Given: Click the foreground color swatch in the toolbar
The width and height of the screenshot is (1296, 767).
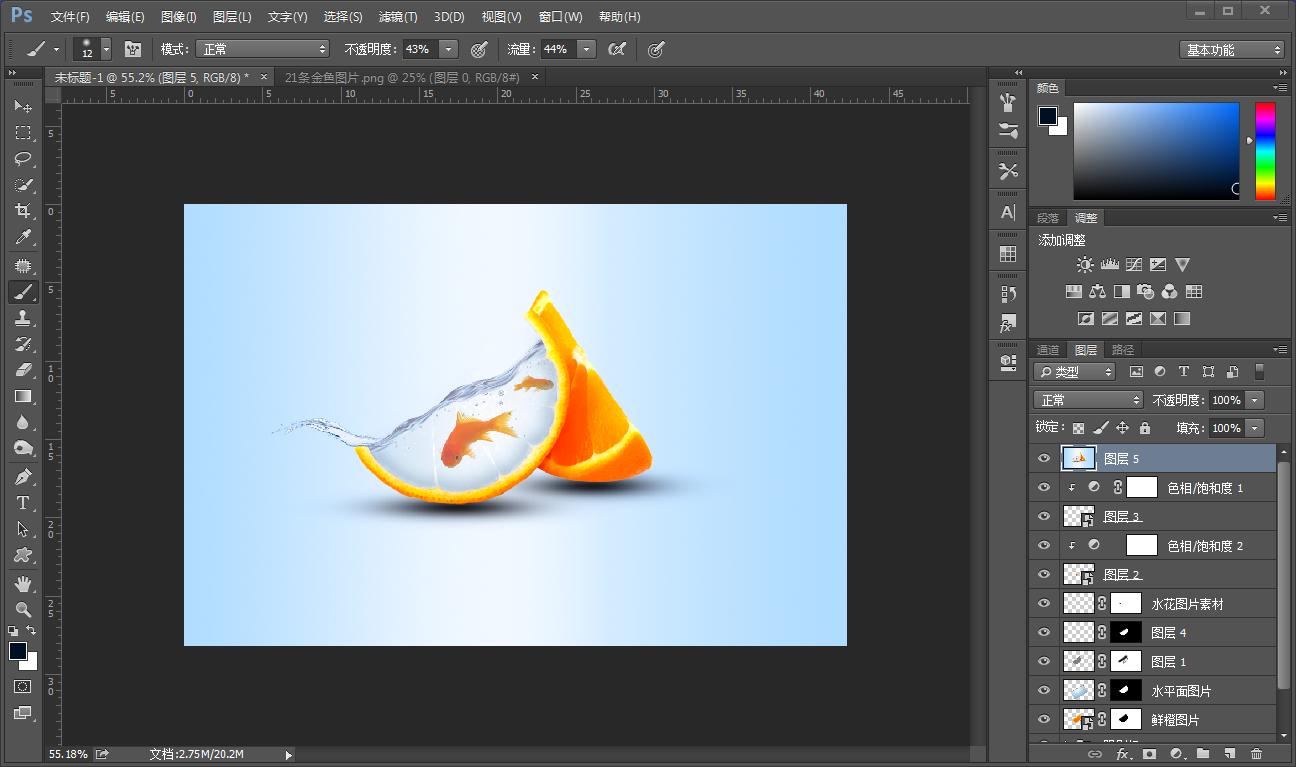Looking at the screenshot, I should point(17,651).
